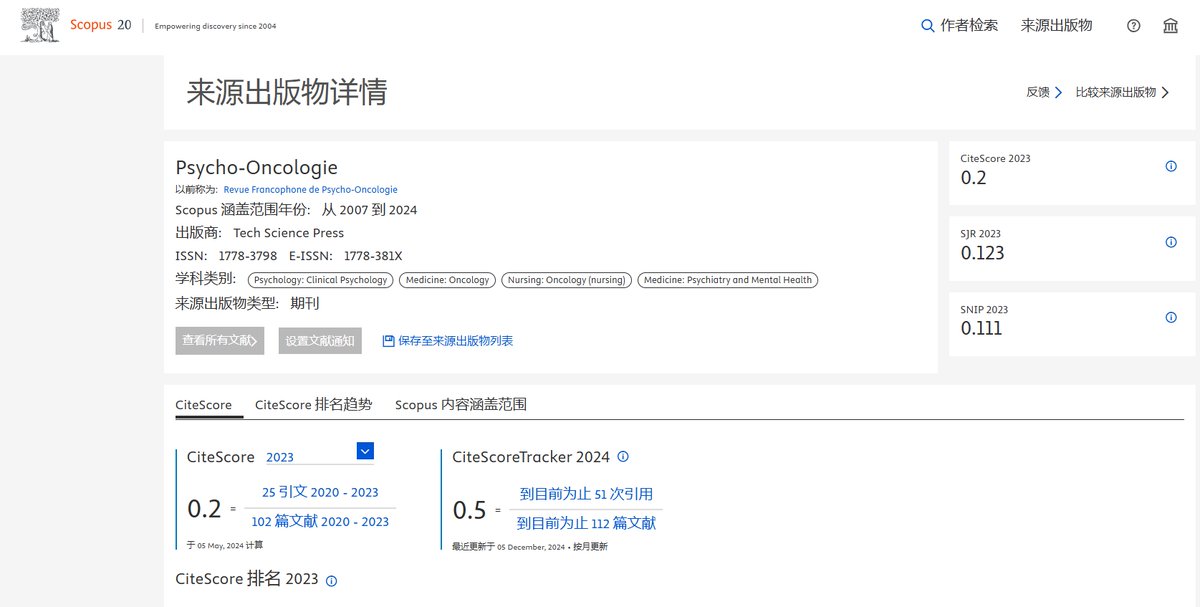Open 来源出版物 in top navigation
Image resolution: width=1200 pixels, height=607 pixels.
1056,26
